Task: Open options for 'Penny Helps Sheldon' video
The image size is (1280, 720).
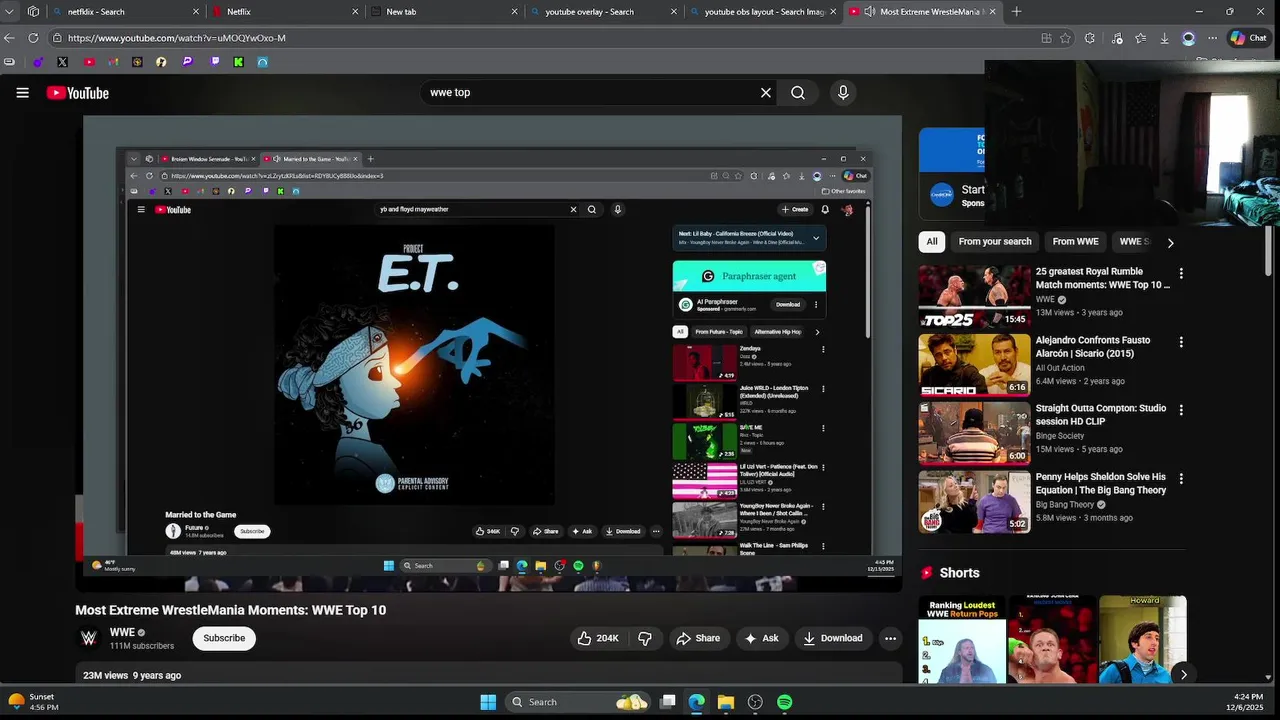Action: click(x=1181, y=479)
